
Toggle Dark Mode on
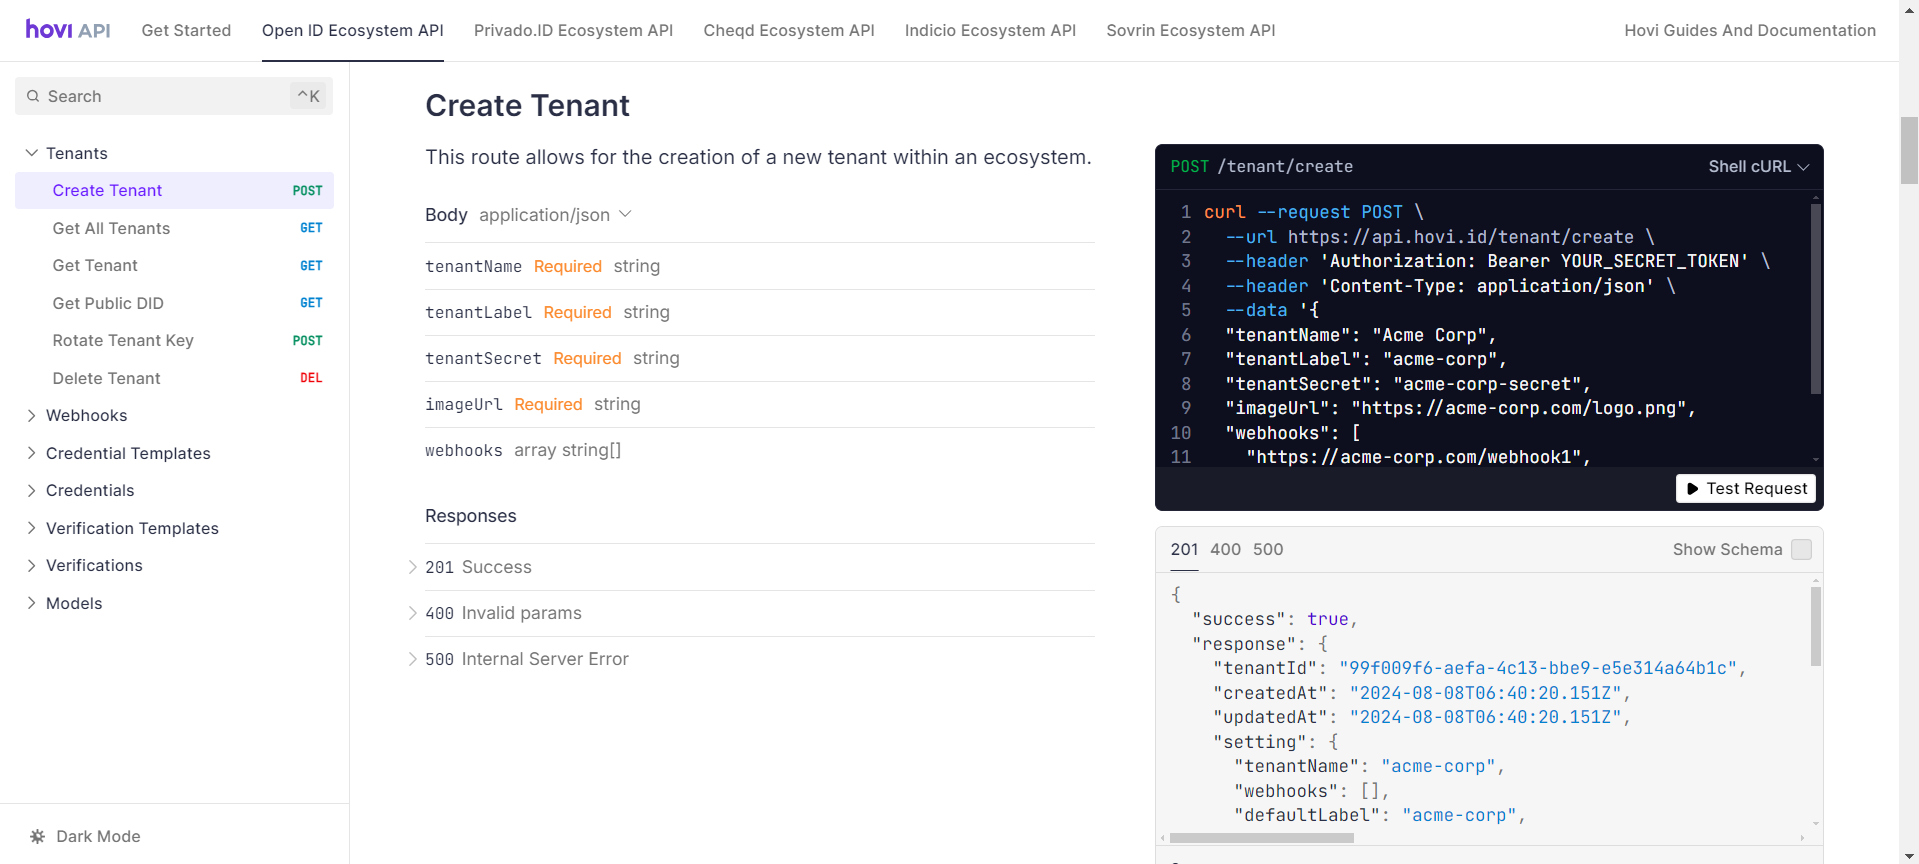[x=98, y=836]
